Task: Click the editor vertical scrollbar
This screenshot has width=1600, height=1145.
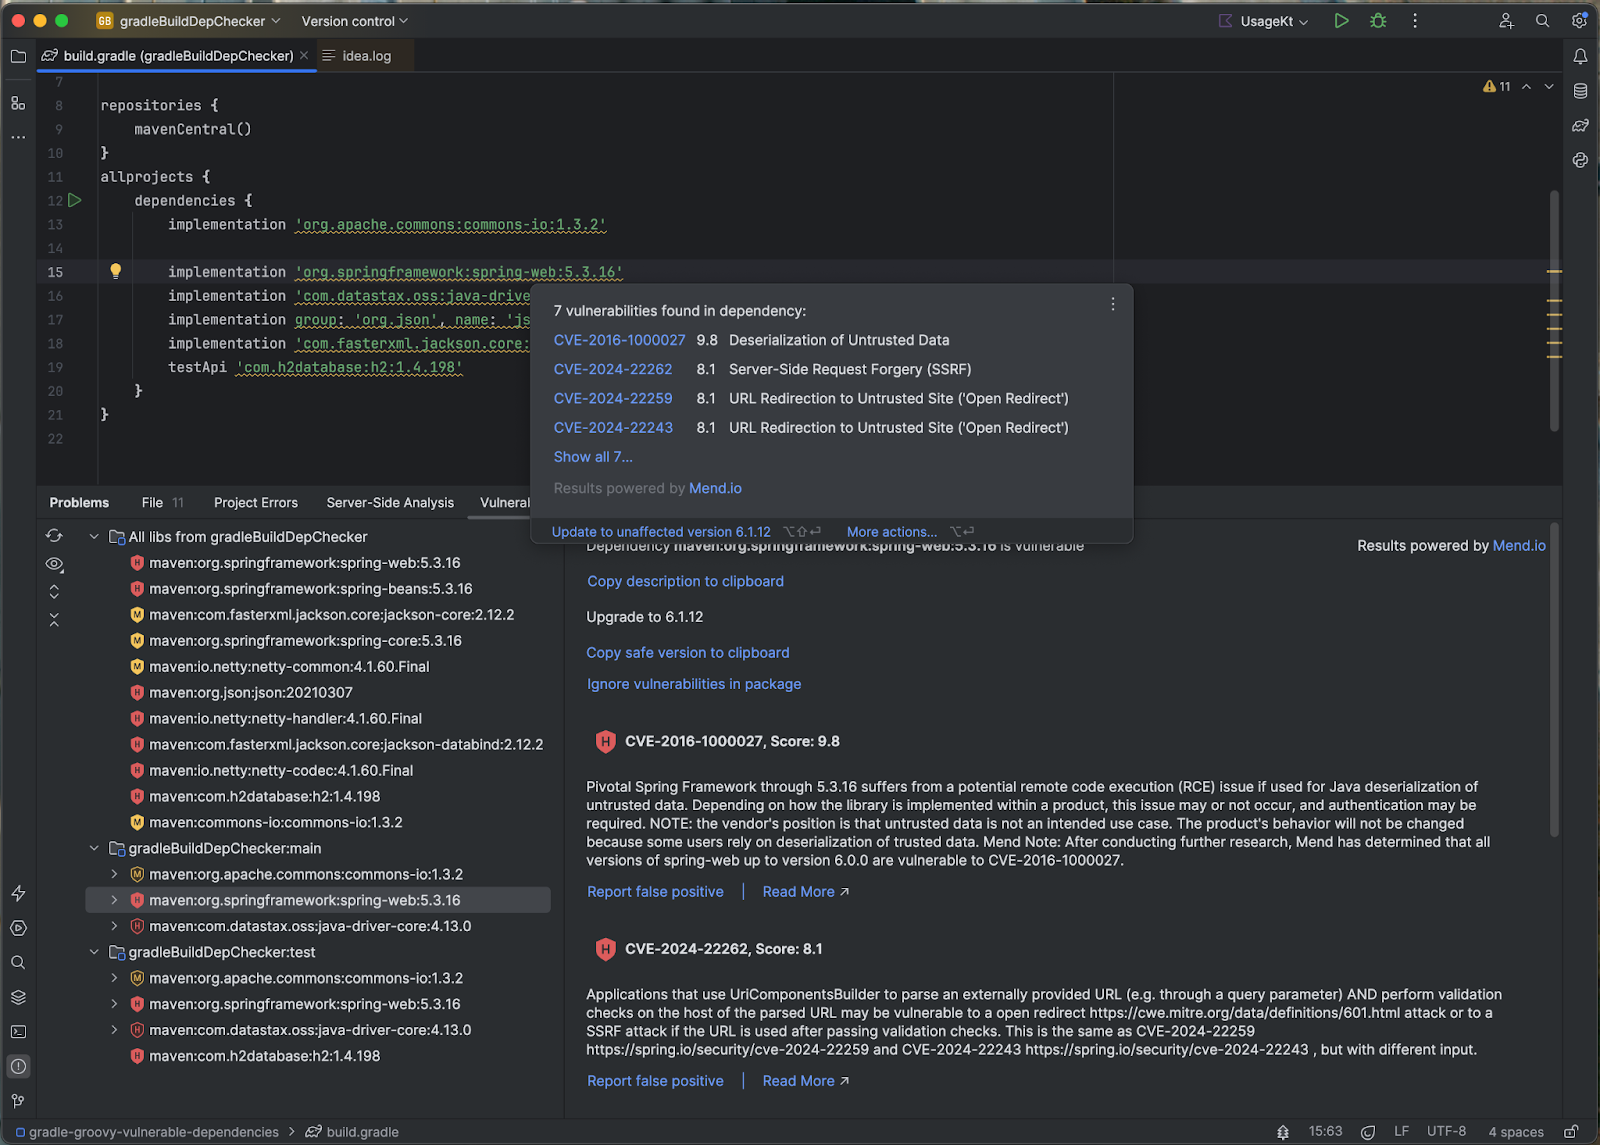Action: (x=1554, y=310)
